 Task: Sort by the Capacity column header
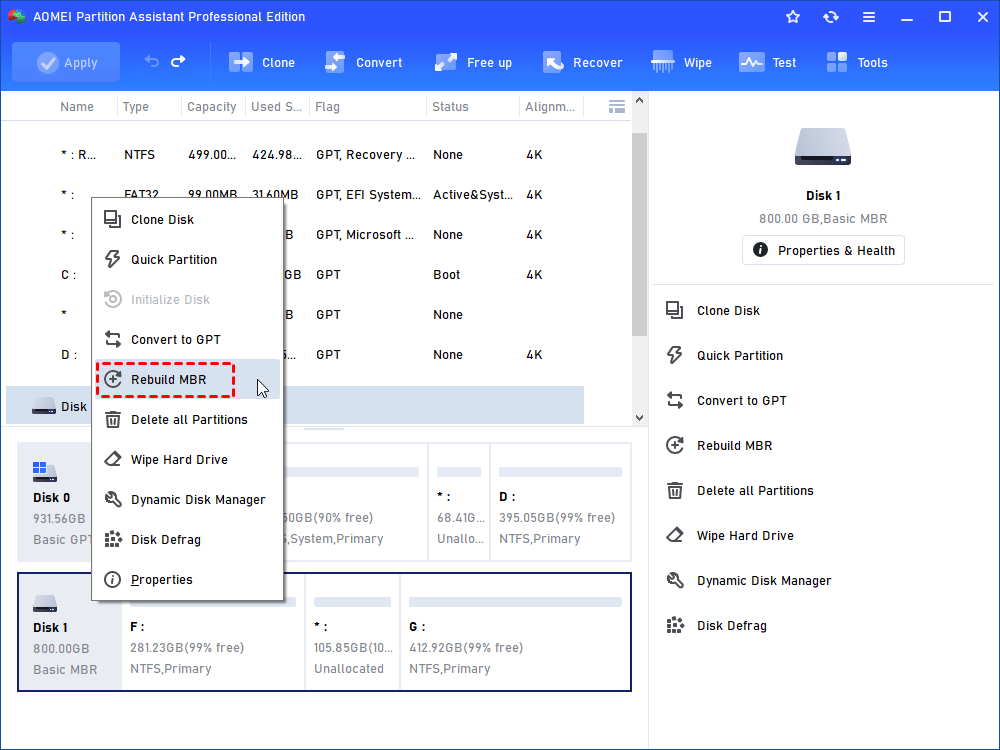coord(212,107)
